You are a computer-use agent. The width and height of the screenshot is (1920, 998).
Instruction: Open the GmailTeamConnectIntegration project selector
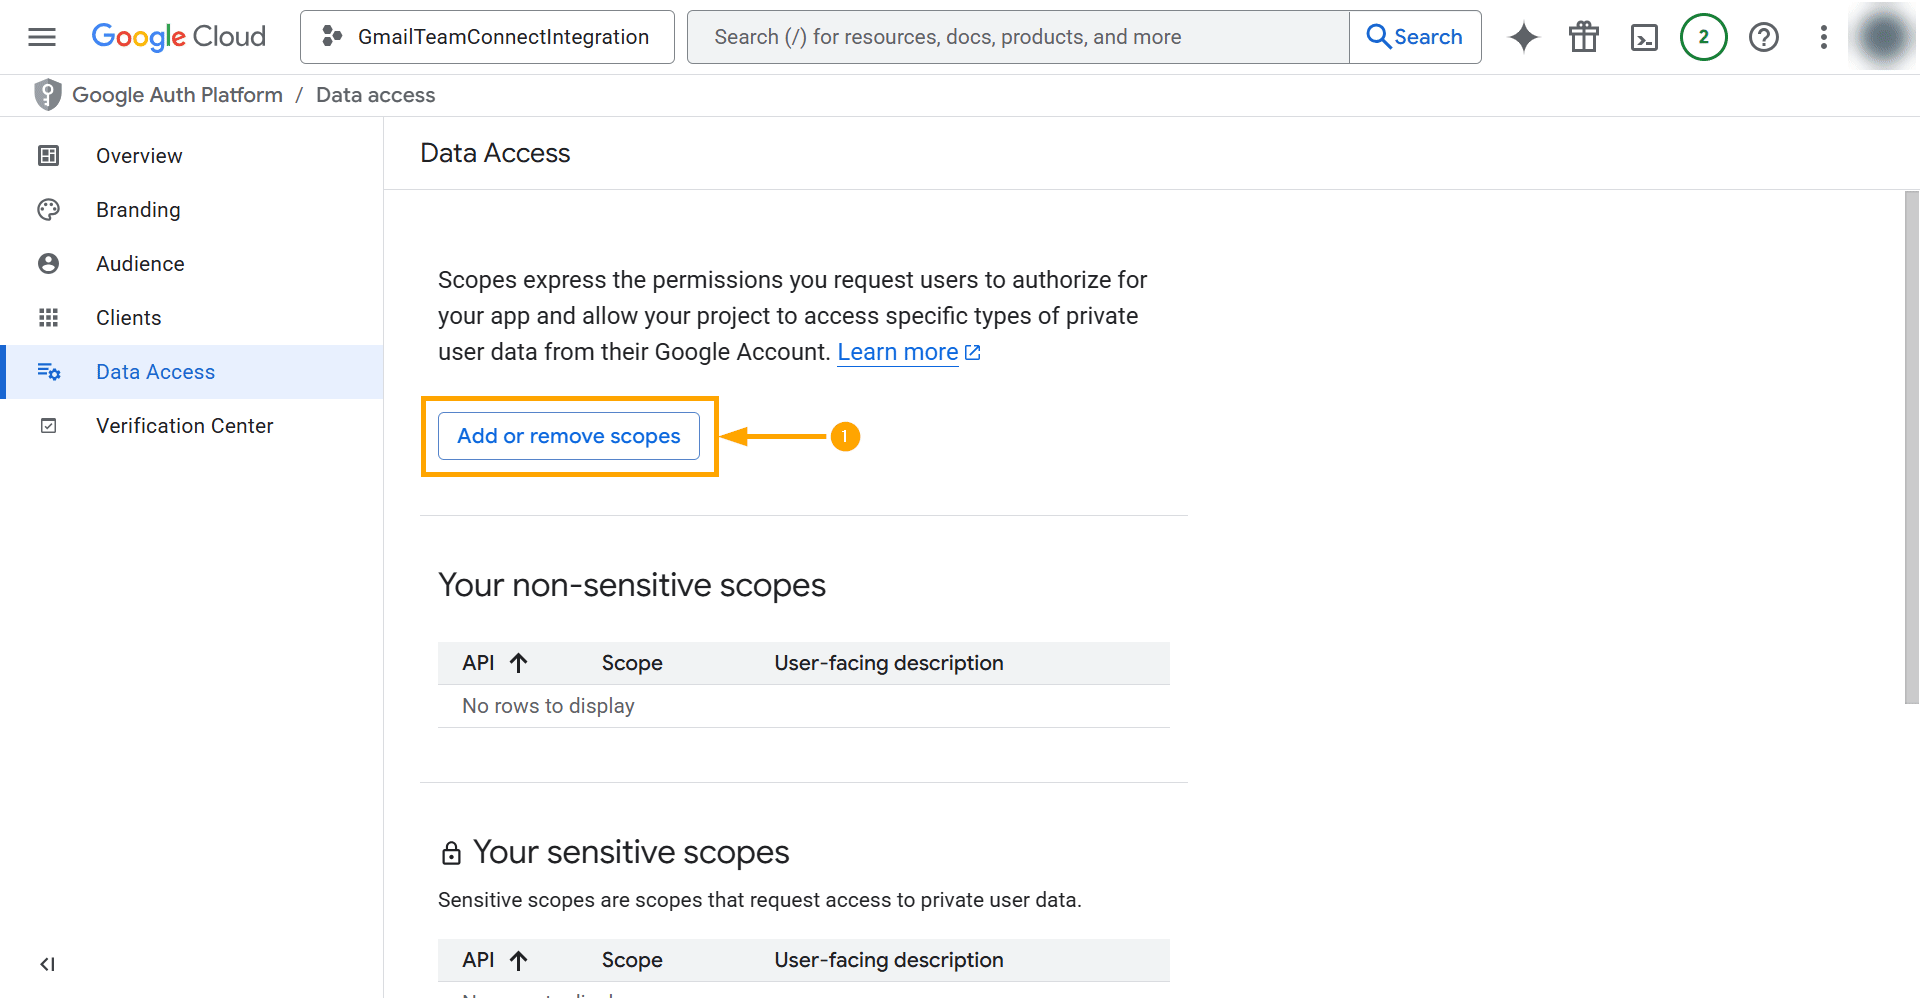tap(487, 36)
